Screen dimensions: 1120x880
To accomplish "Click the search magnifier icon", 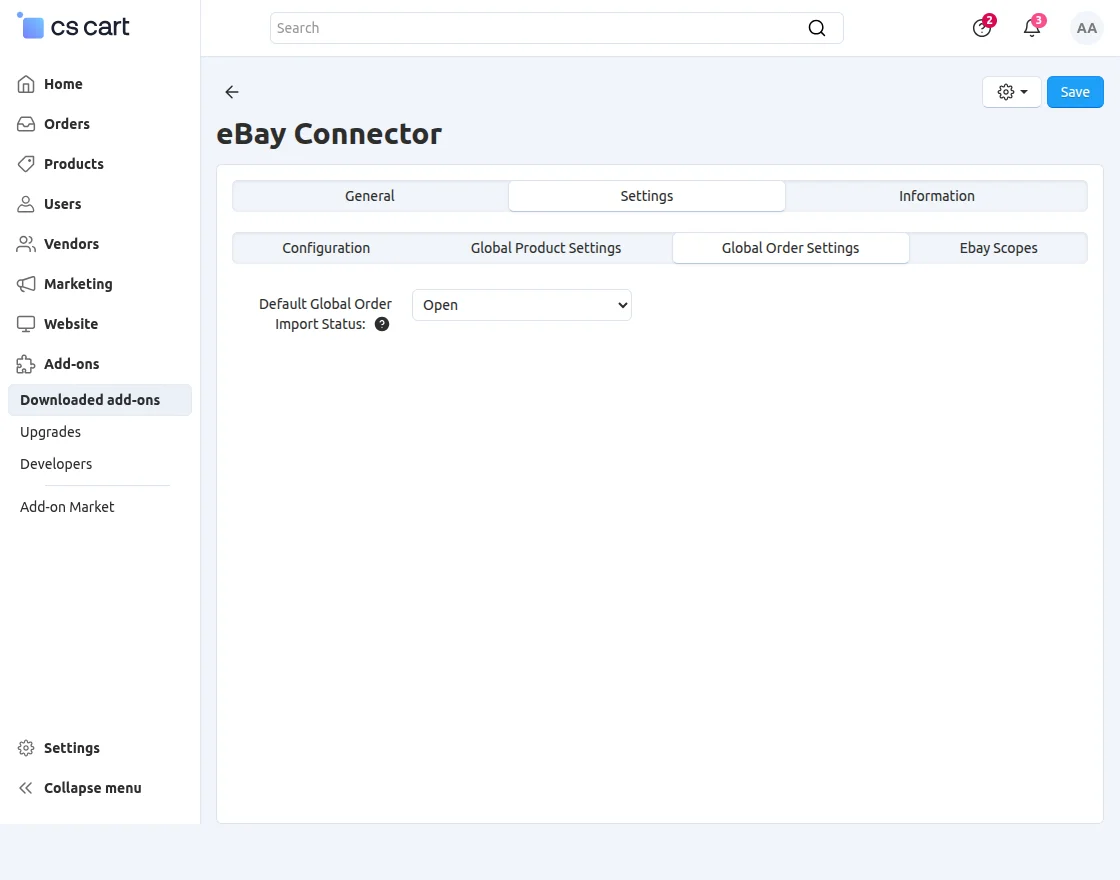I will point(816,28).
